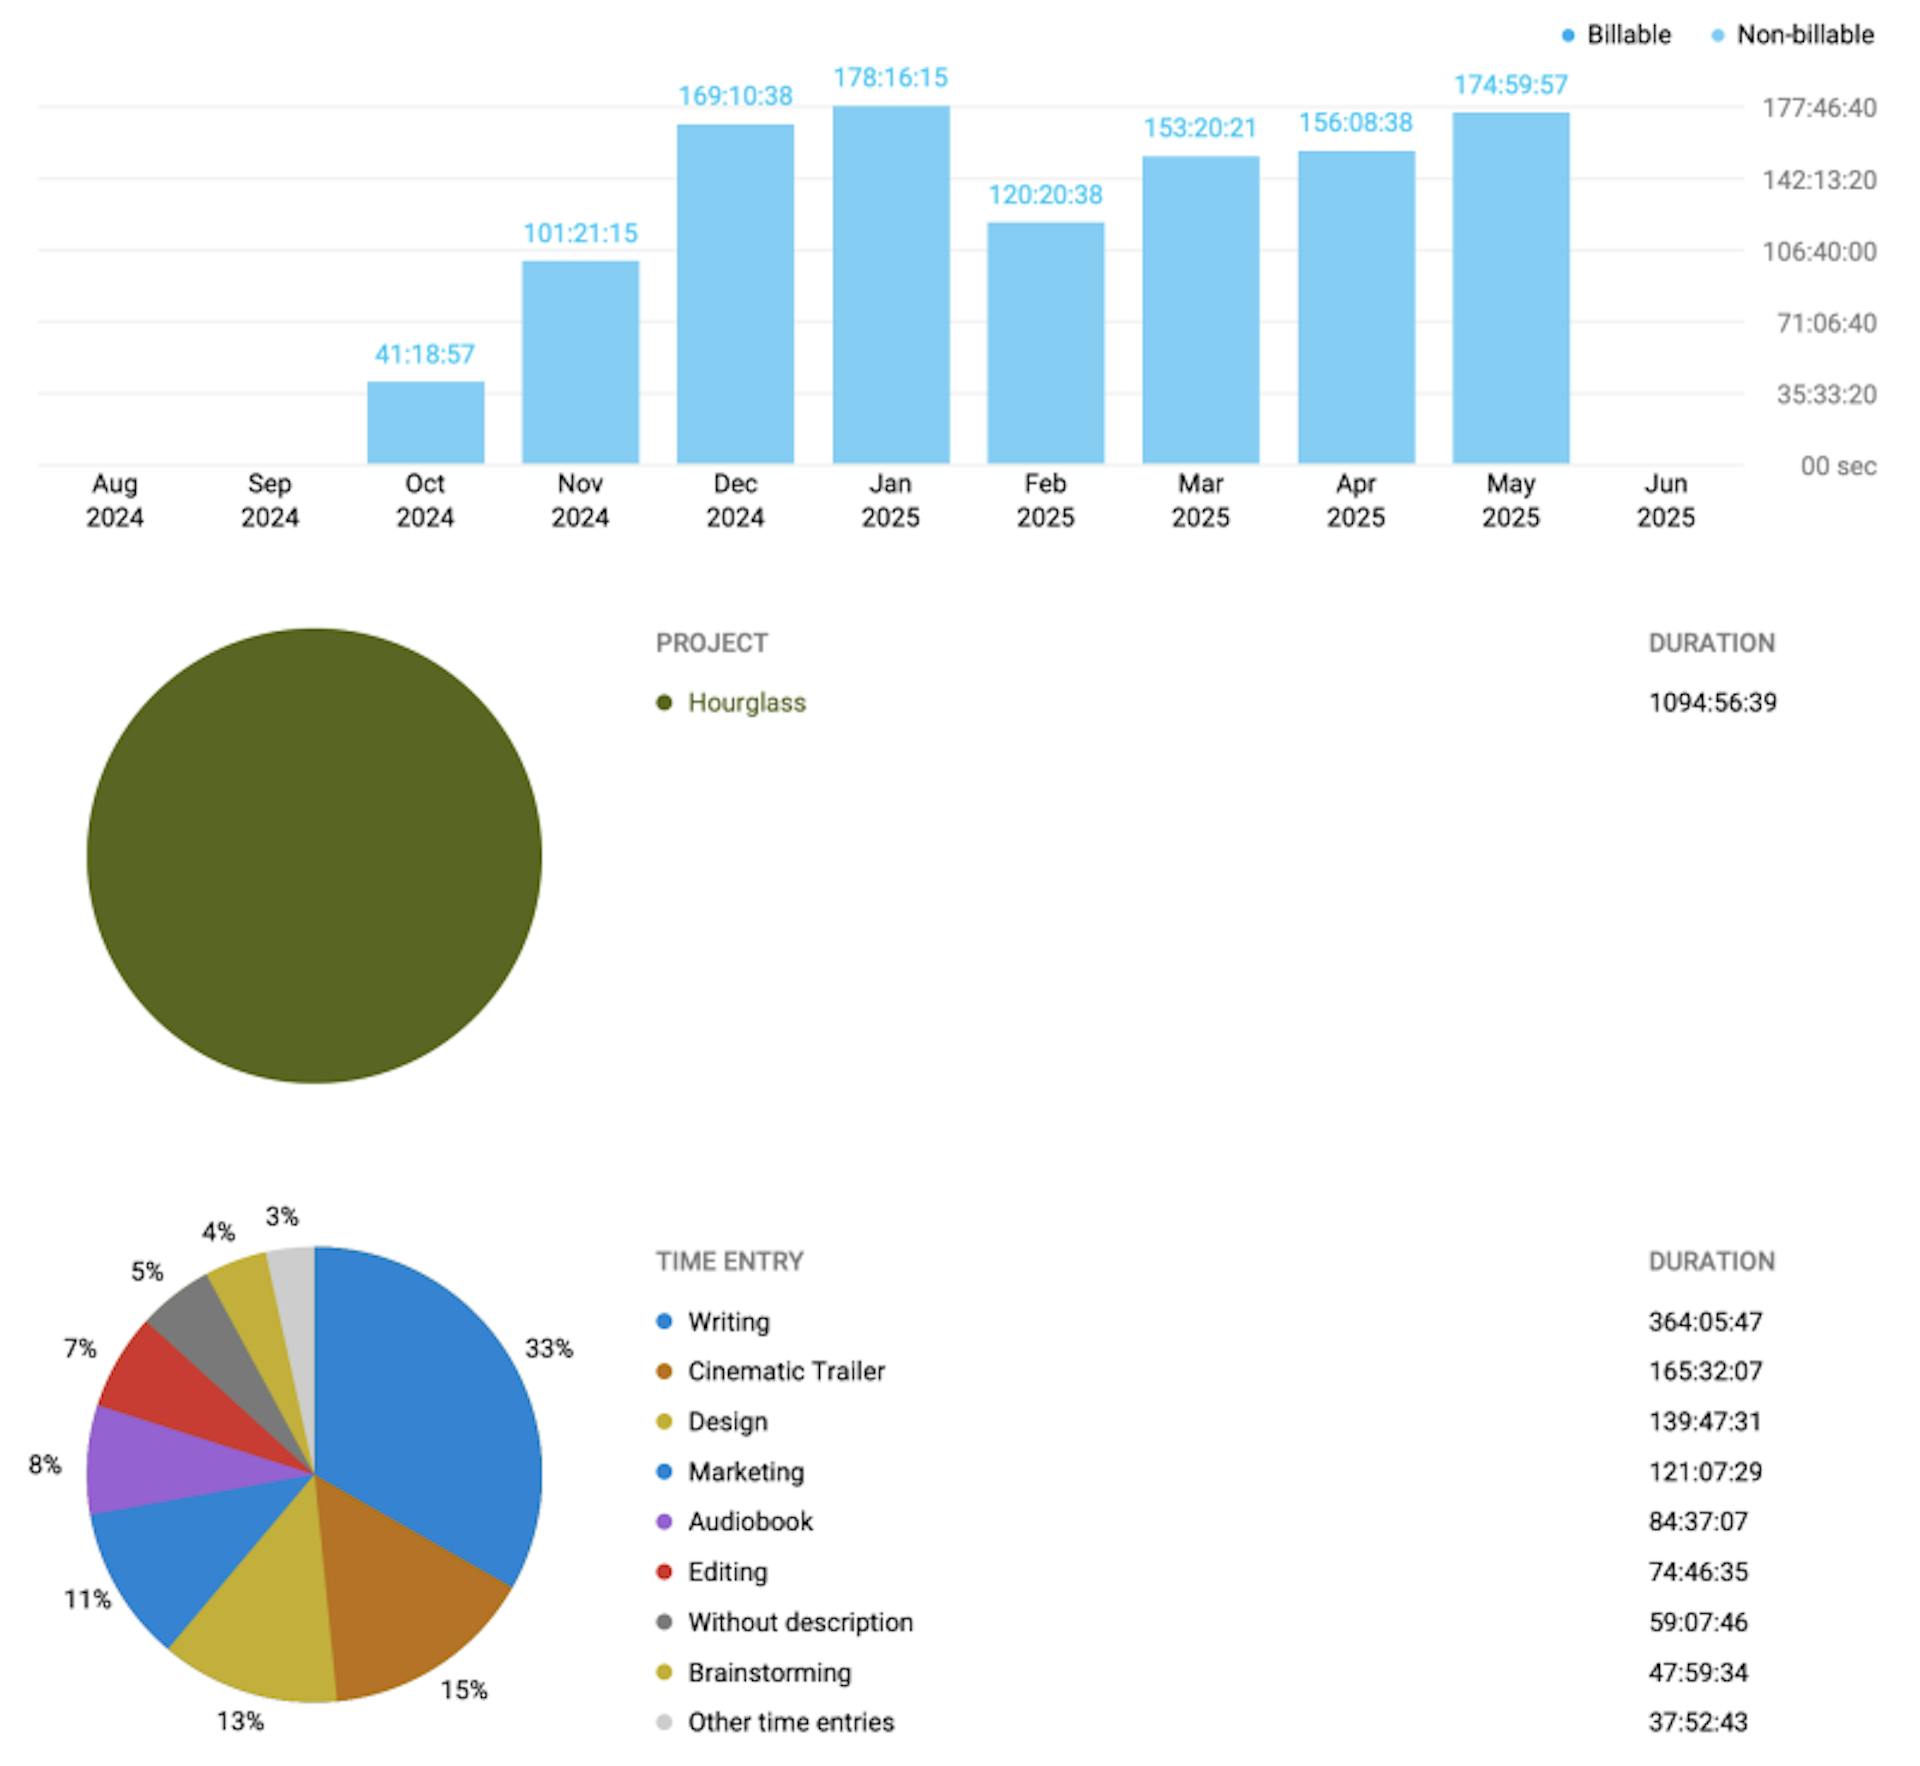Click the Design legend color dot
Image resolution: width=1920 pixels, height=1766 pixels.
coord(664,1421)
